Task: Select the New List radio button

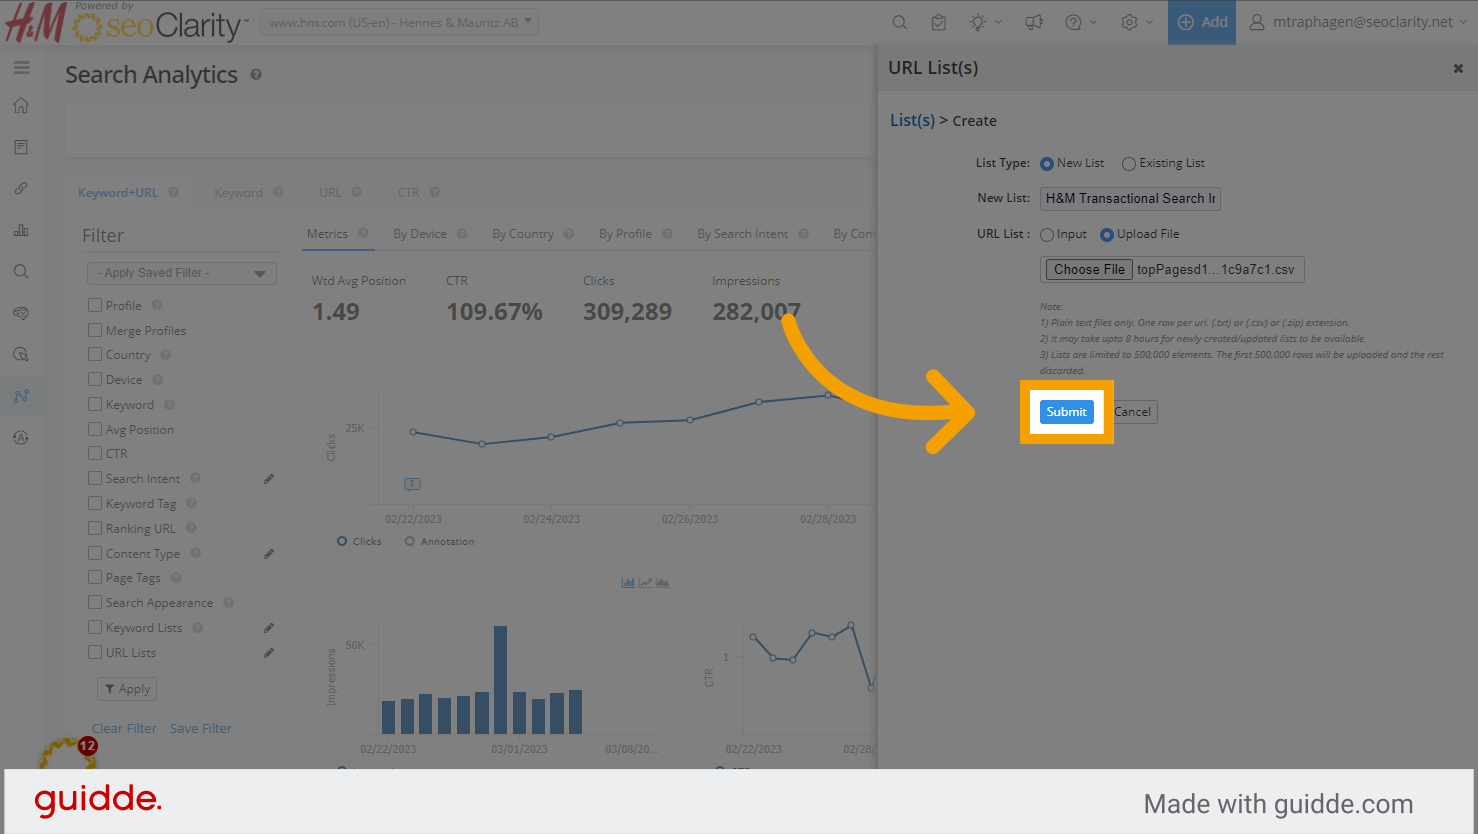Action: [1047, 164]
